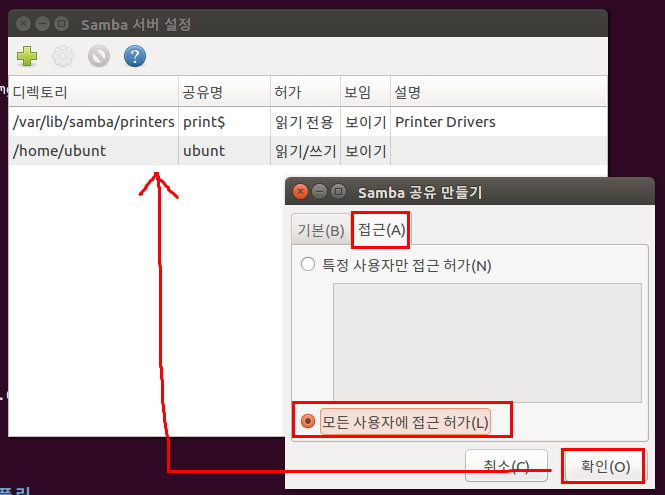Image resolution: width=665 pixels, height=495 pixels.
Task: Select the 모든 사용자에 접근 허가(L) radio button
Action: [x=308, y=421]
